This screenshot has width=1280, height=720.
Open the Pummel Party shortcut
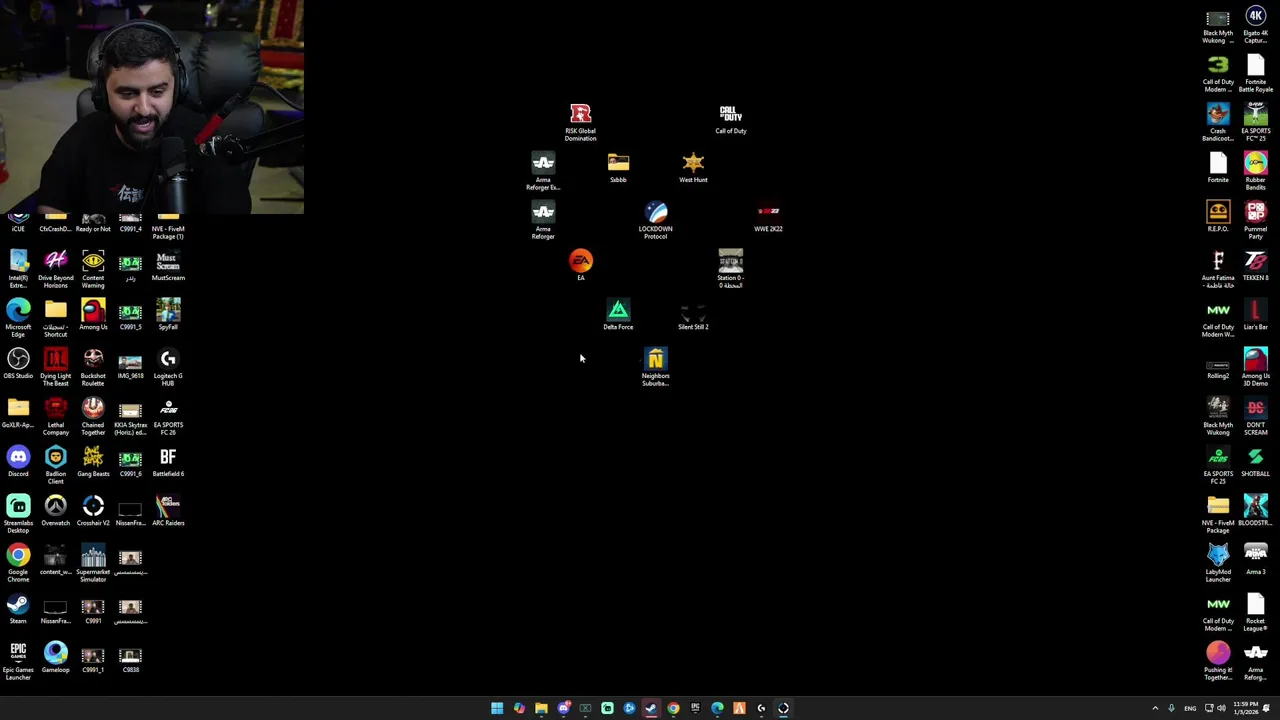click(x=1255, y=220)
